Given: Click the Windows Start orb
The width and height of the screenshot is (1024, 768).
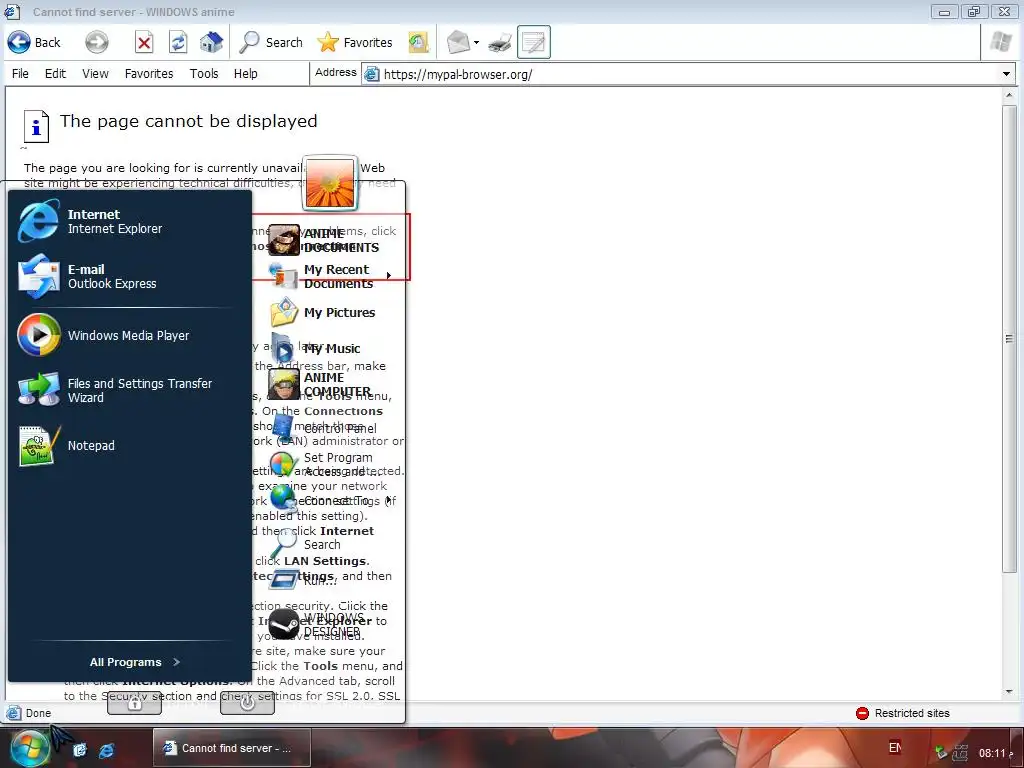Looking at the screenshot, I should point(28,748).
